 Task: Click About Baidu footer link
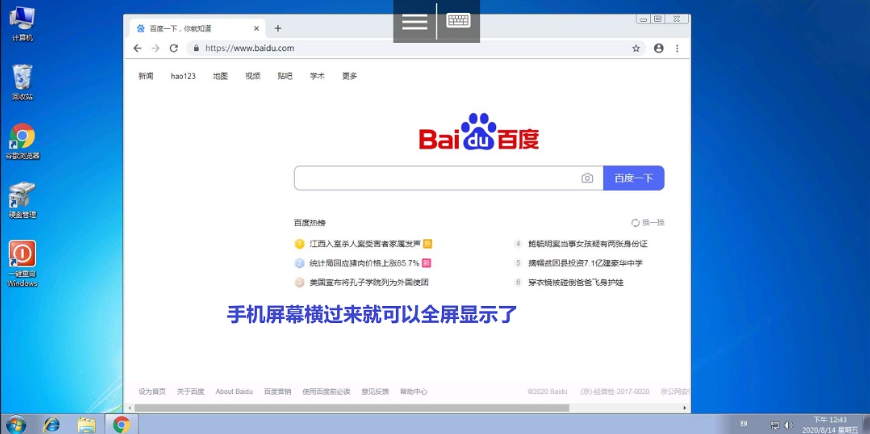click(x=234, y=391)
